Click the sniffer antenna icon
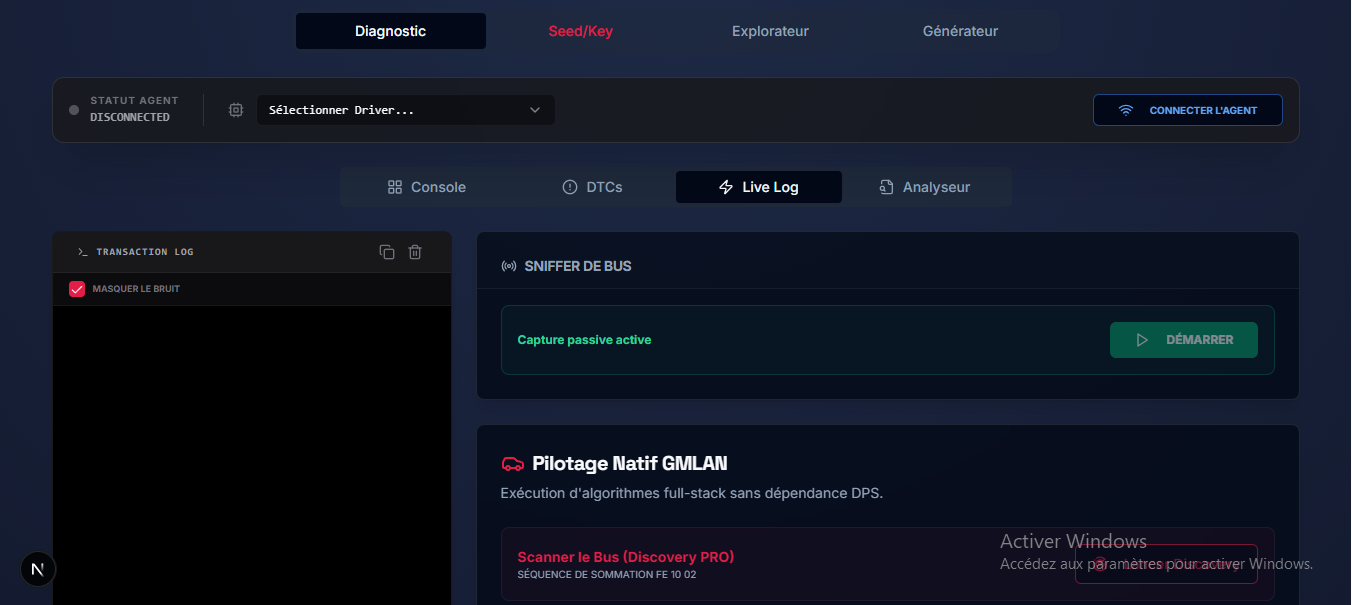The width and height of the screenshot is (1352, 605). pyautogui.click(x=509, y=265)
